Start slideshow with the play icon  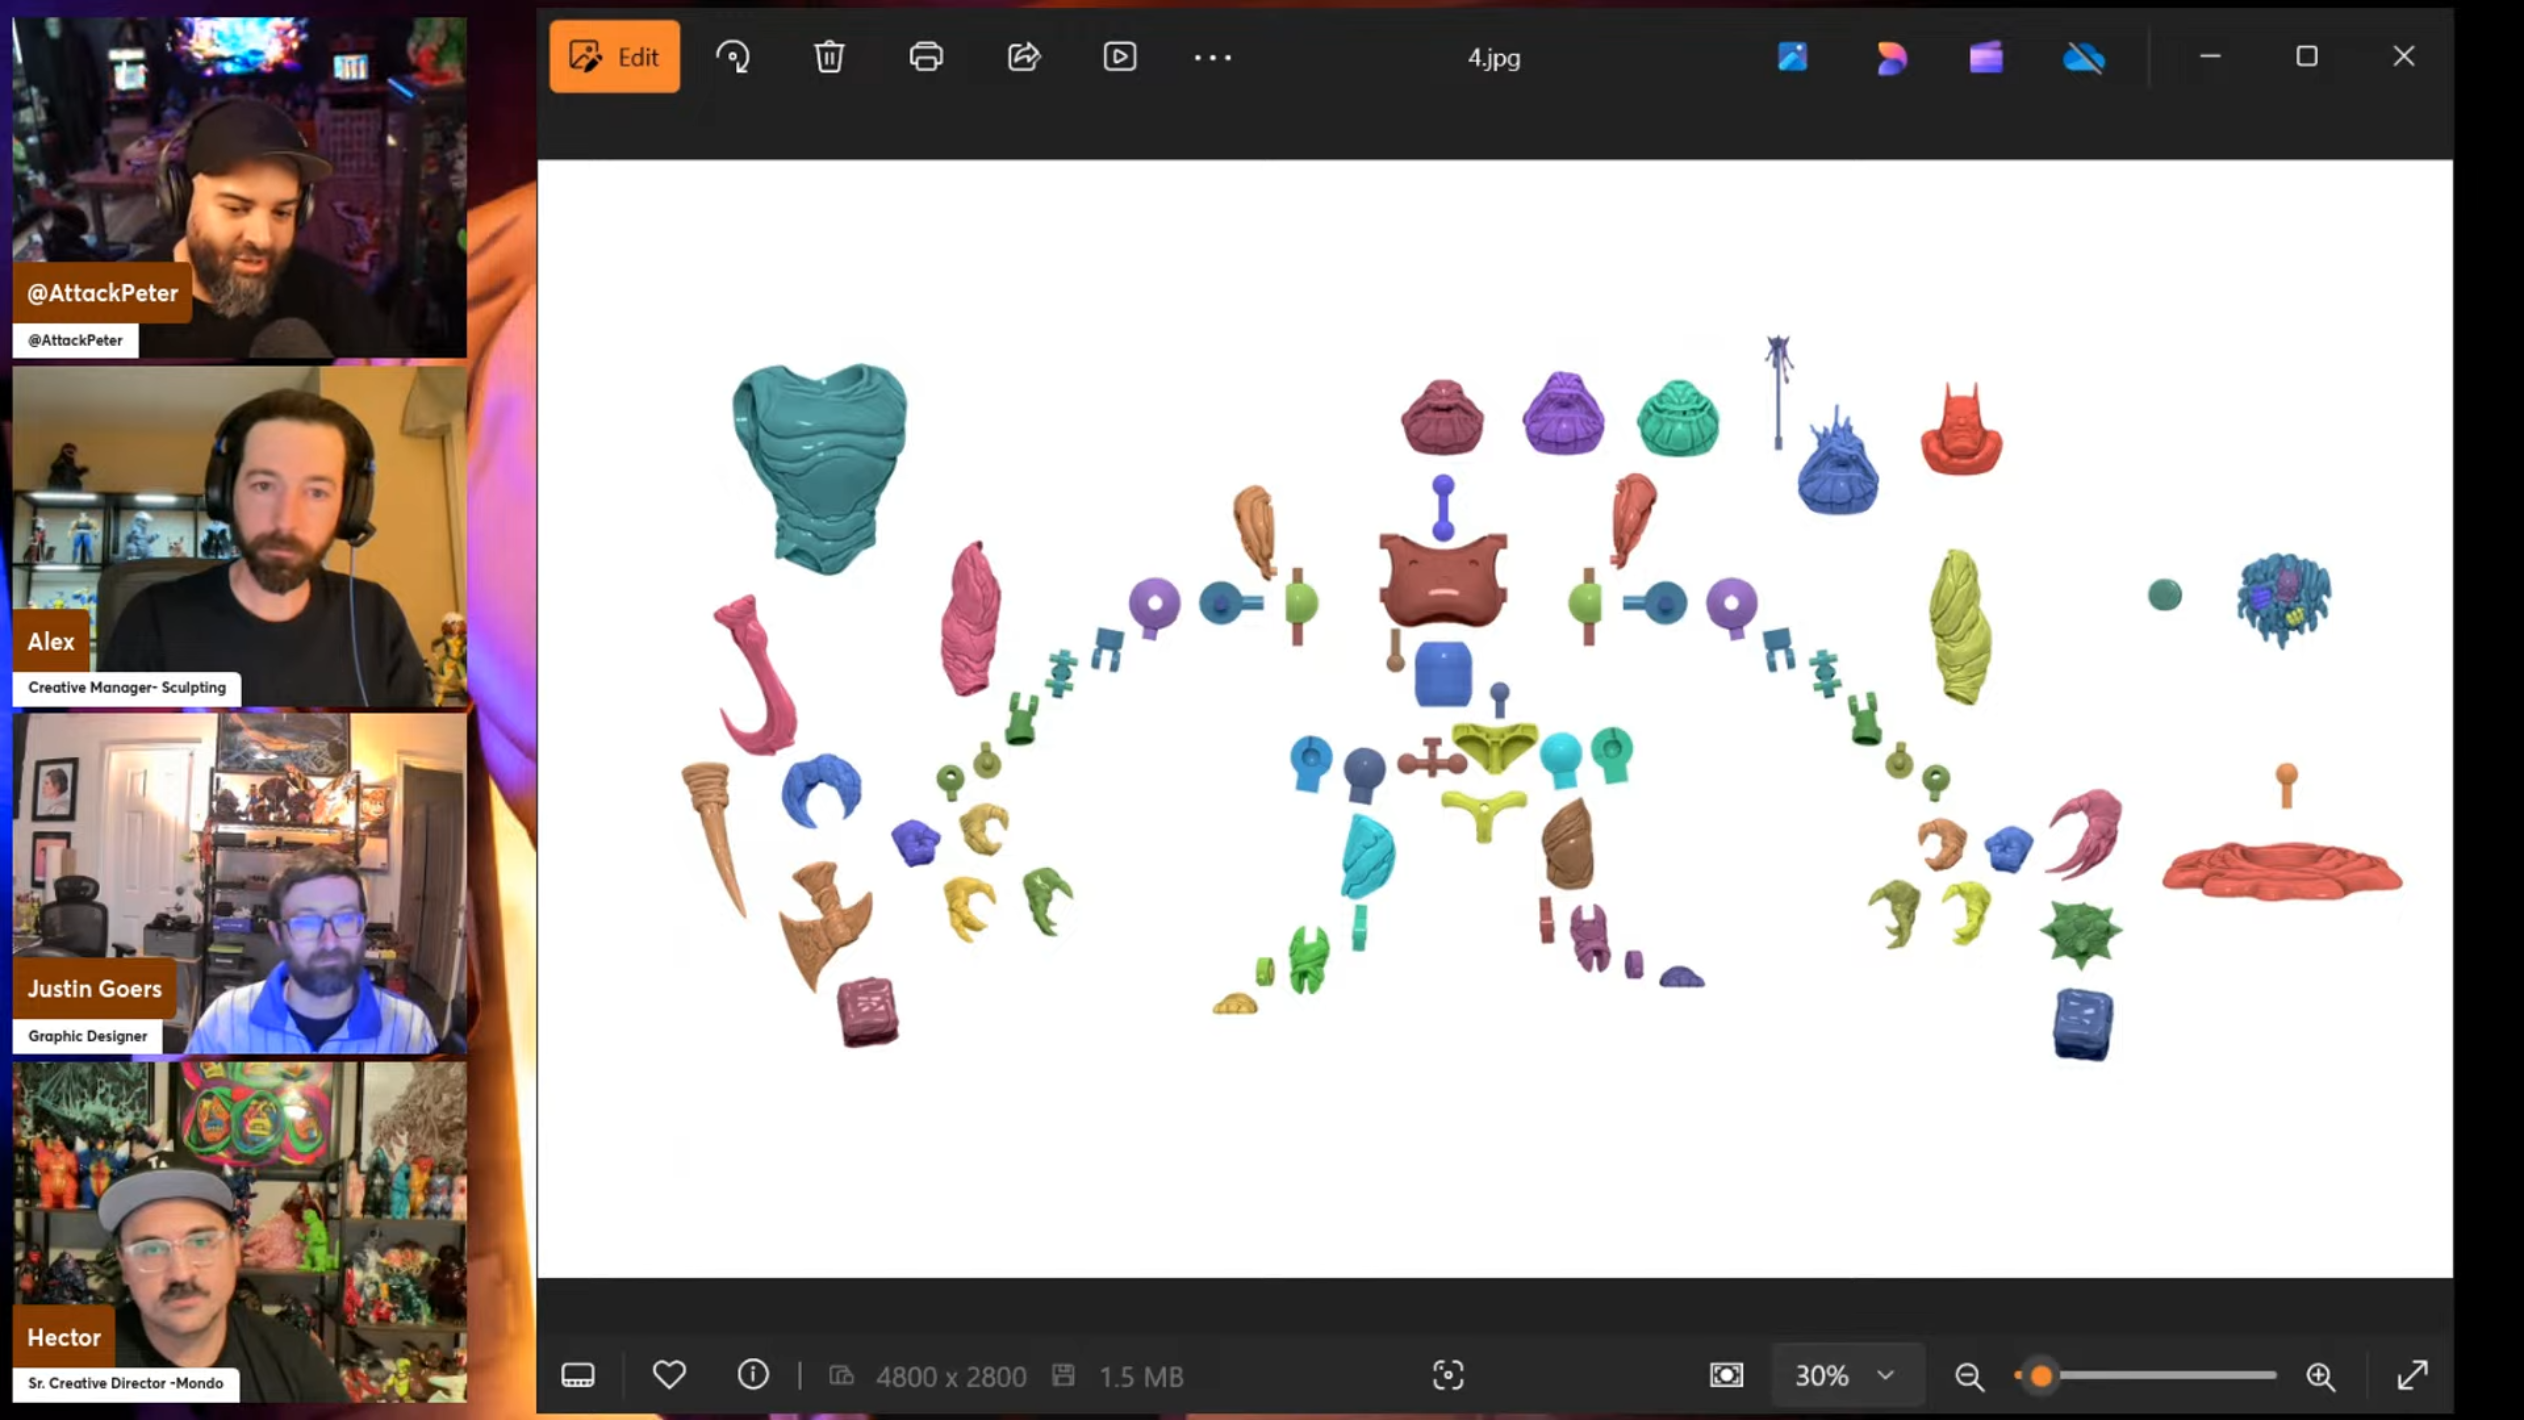click(1119, 57)
